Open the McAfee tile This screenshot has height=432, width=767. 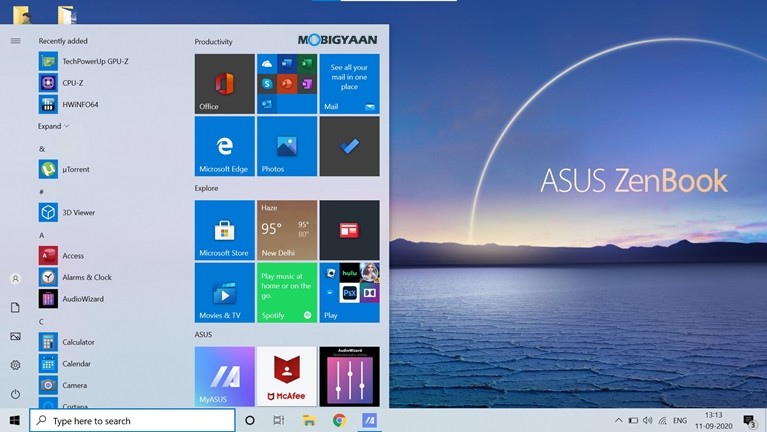tap(287, 376)
